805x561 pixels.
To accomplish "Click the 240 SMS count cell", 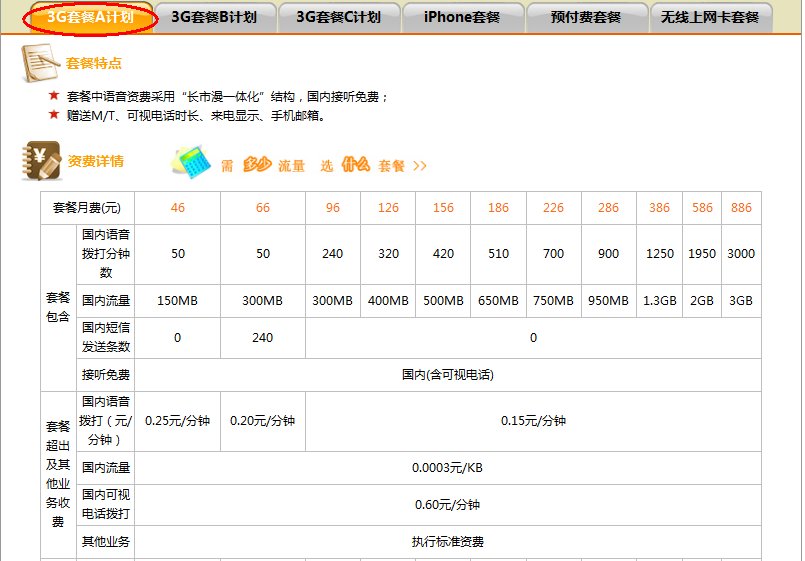I will [263, 338].
